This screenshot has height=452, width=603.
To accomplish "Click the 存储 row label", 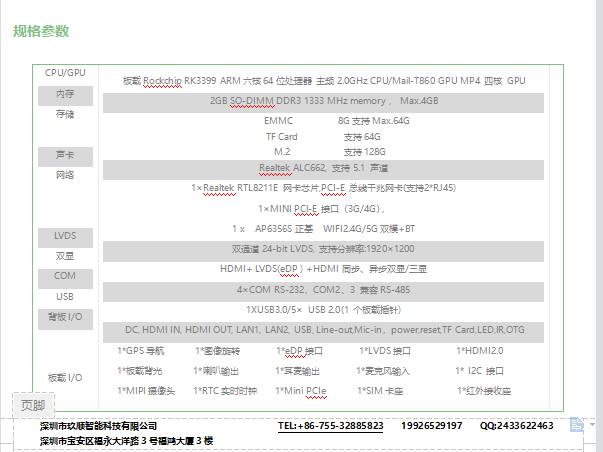I will (65, 114).
